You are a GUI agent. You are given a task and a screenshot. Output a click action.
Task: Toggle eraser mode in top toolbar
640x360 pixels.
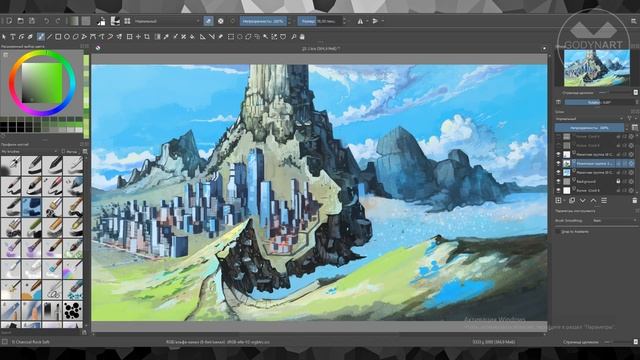(208, 21)
